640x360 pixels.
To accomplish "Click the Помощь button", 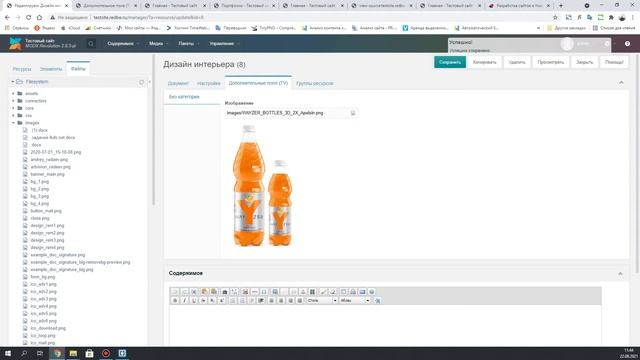I will click(614, 62).
